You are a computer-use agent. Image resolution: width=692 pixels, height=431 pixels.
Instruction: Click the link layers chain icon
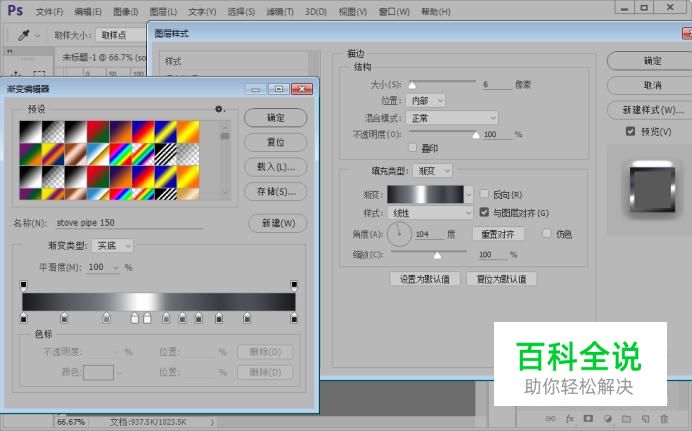(x=550, y=419)
